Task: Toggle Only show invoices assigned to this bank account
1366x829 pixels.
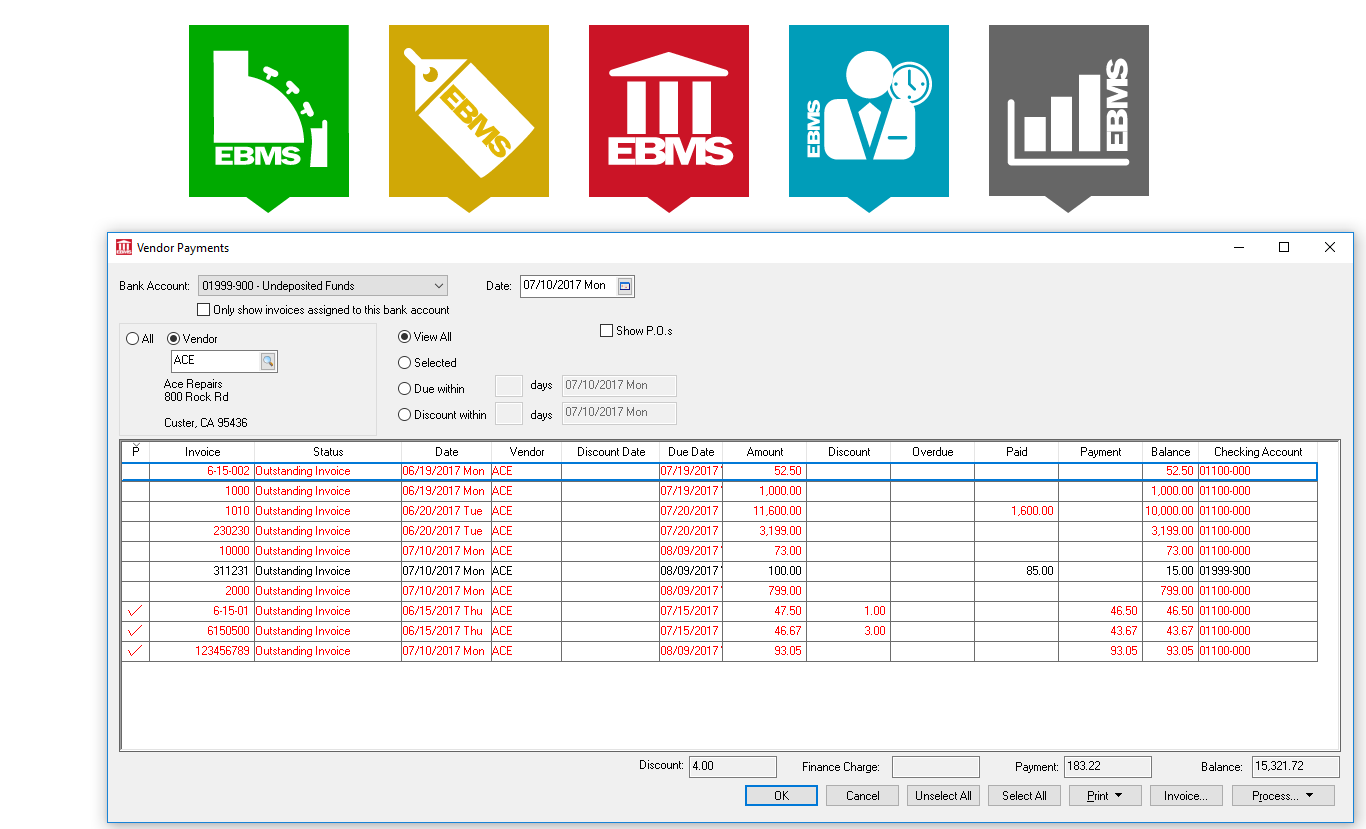Action: [204, 310]
